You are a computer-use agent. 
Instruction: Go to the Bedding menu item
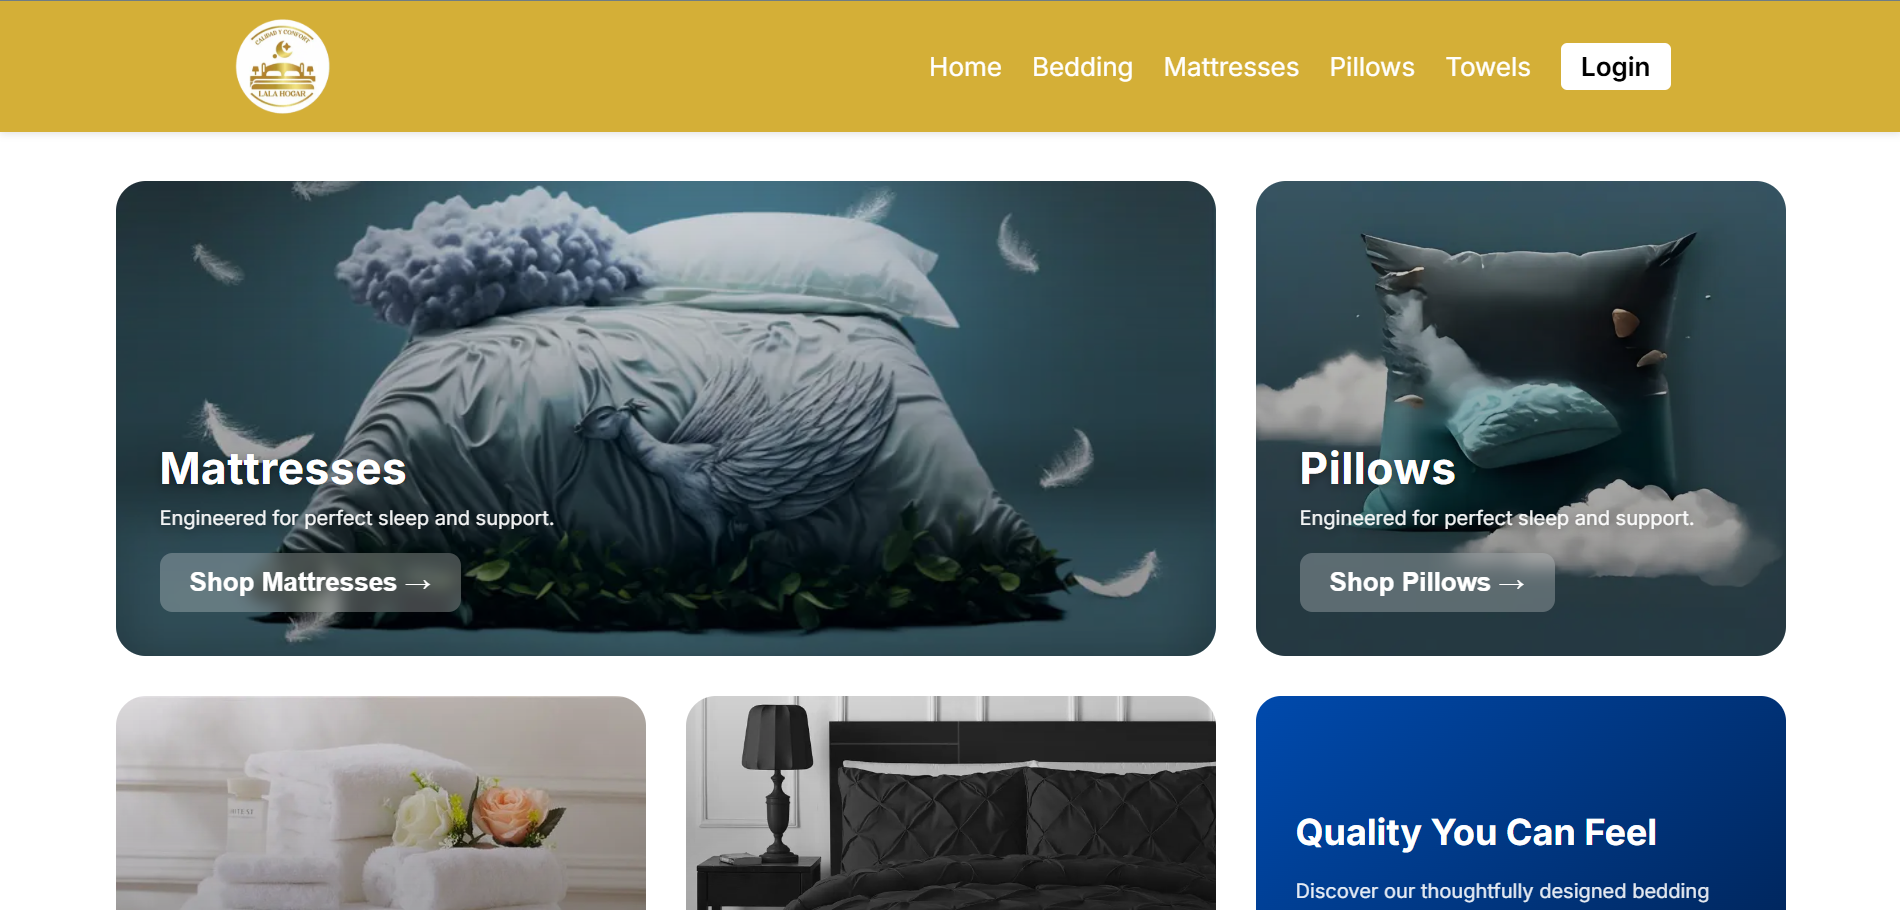click(1082, 67)
